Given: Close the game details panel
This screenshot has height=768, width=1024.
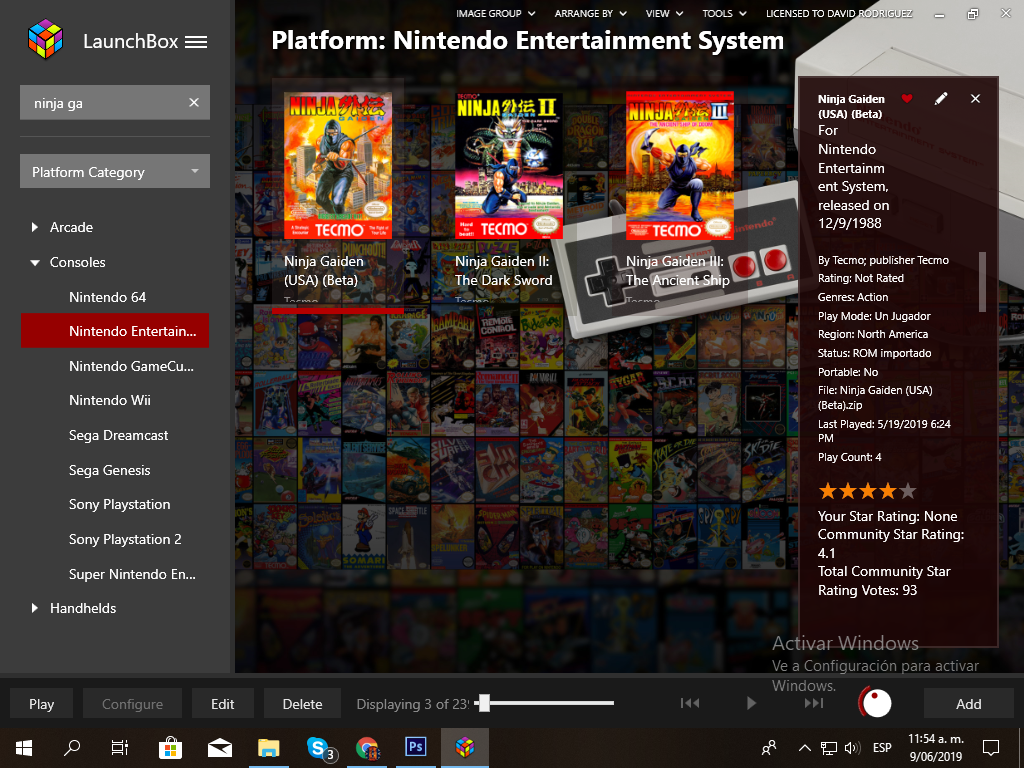Looking at the screenshot, I should point(975,99).
